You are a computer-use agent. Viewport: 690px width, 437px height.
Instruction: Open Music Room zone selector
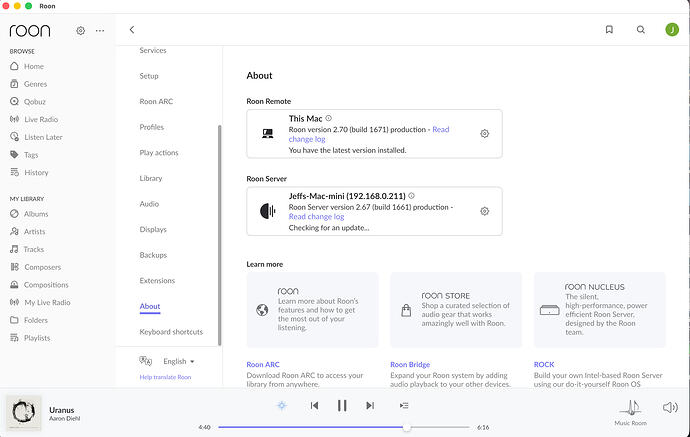tap(631, 413)
